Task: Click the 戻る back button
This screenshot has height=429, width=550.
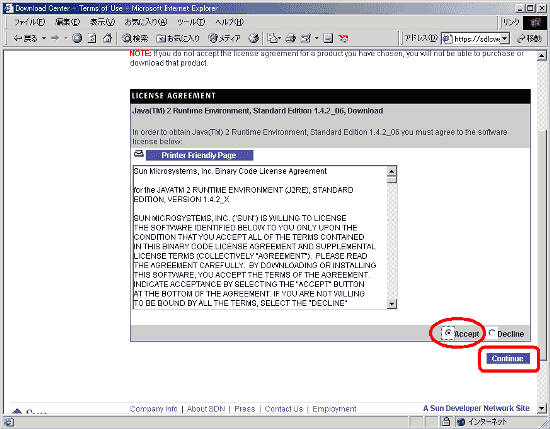Action: (x=25, y=38)
